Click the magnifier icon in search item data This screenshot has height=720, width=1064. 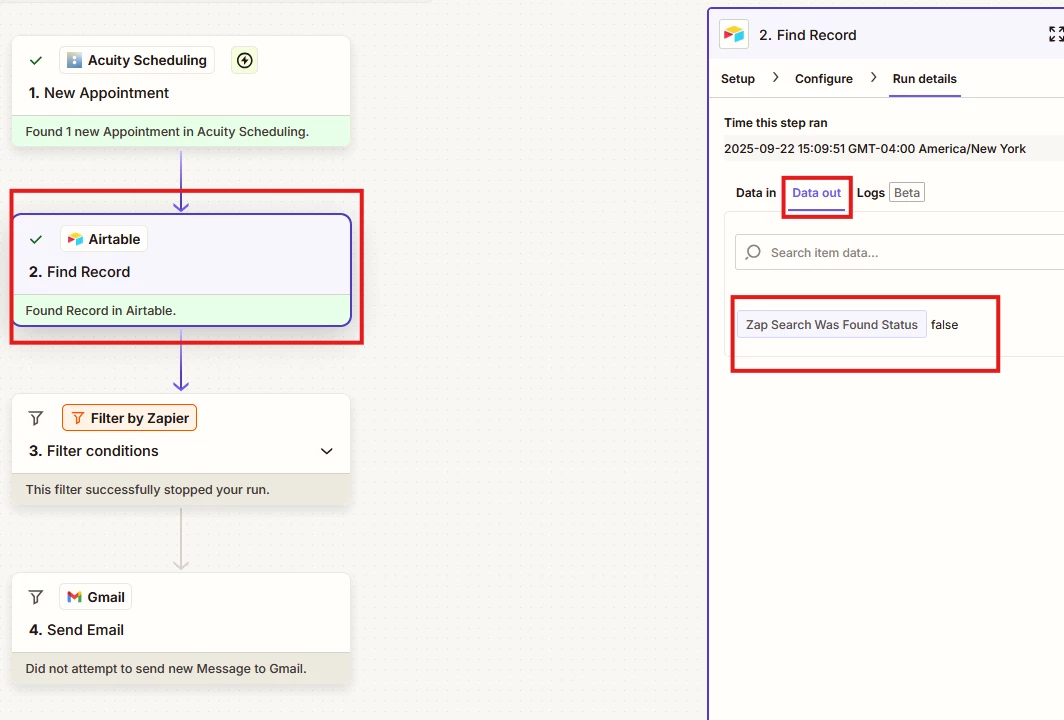pos(753,252)
